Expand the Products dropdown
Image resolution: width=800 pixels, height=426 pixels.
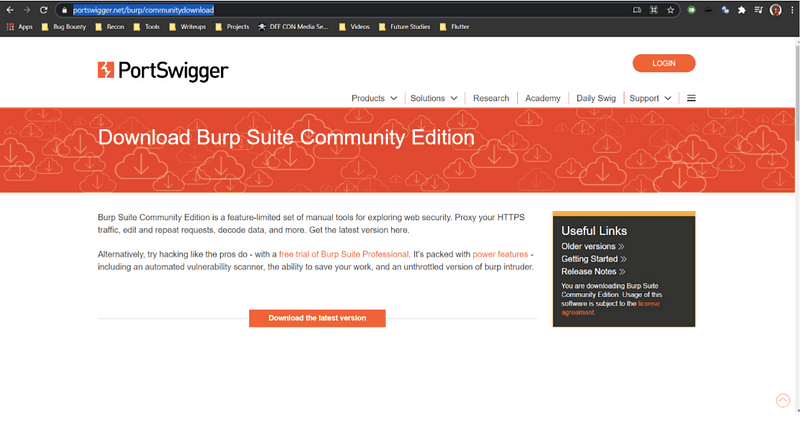click(373, 98)
